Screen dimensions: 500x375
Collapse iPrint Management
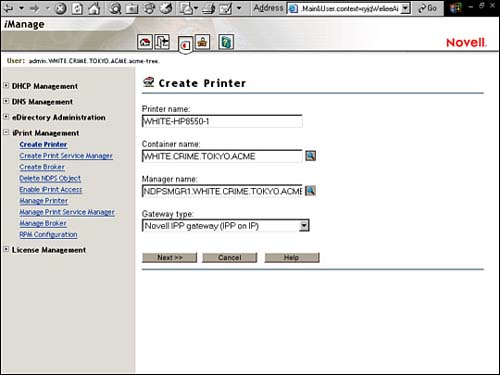(x=6, y=132)
